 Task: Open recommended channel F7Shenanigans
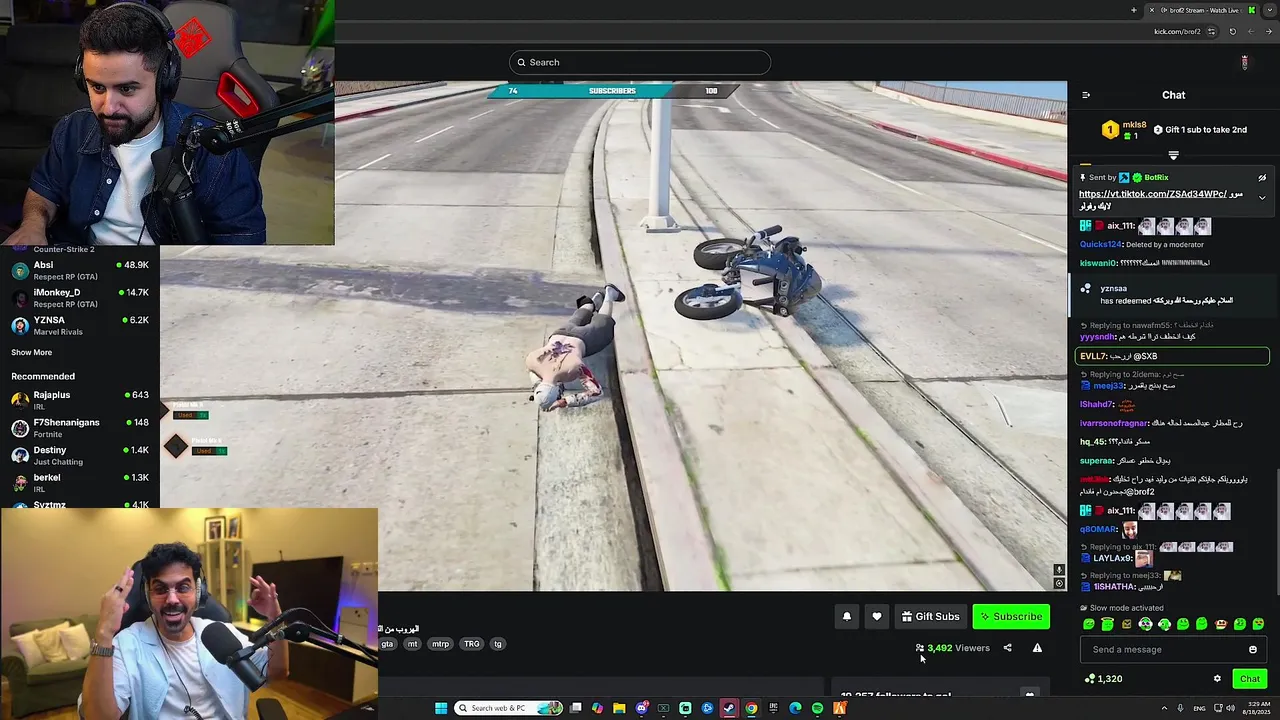tap(80, 427)
